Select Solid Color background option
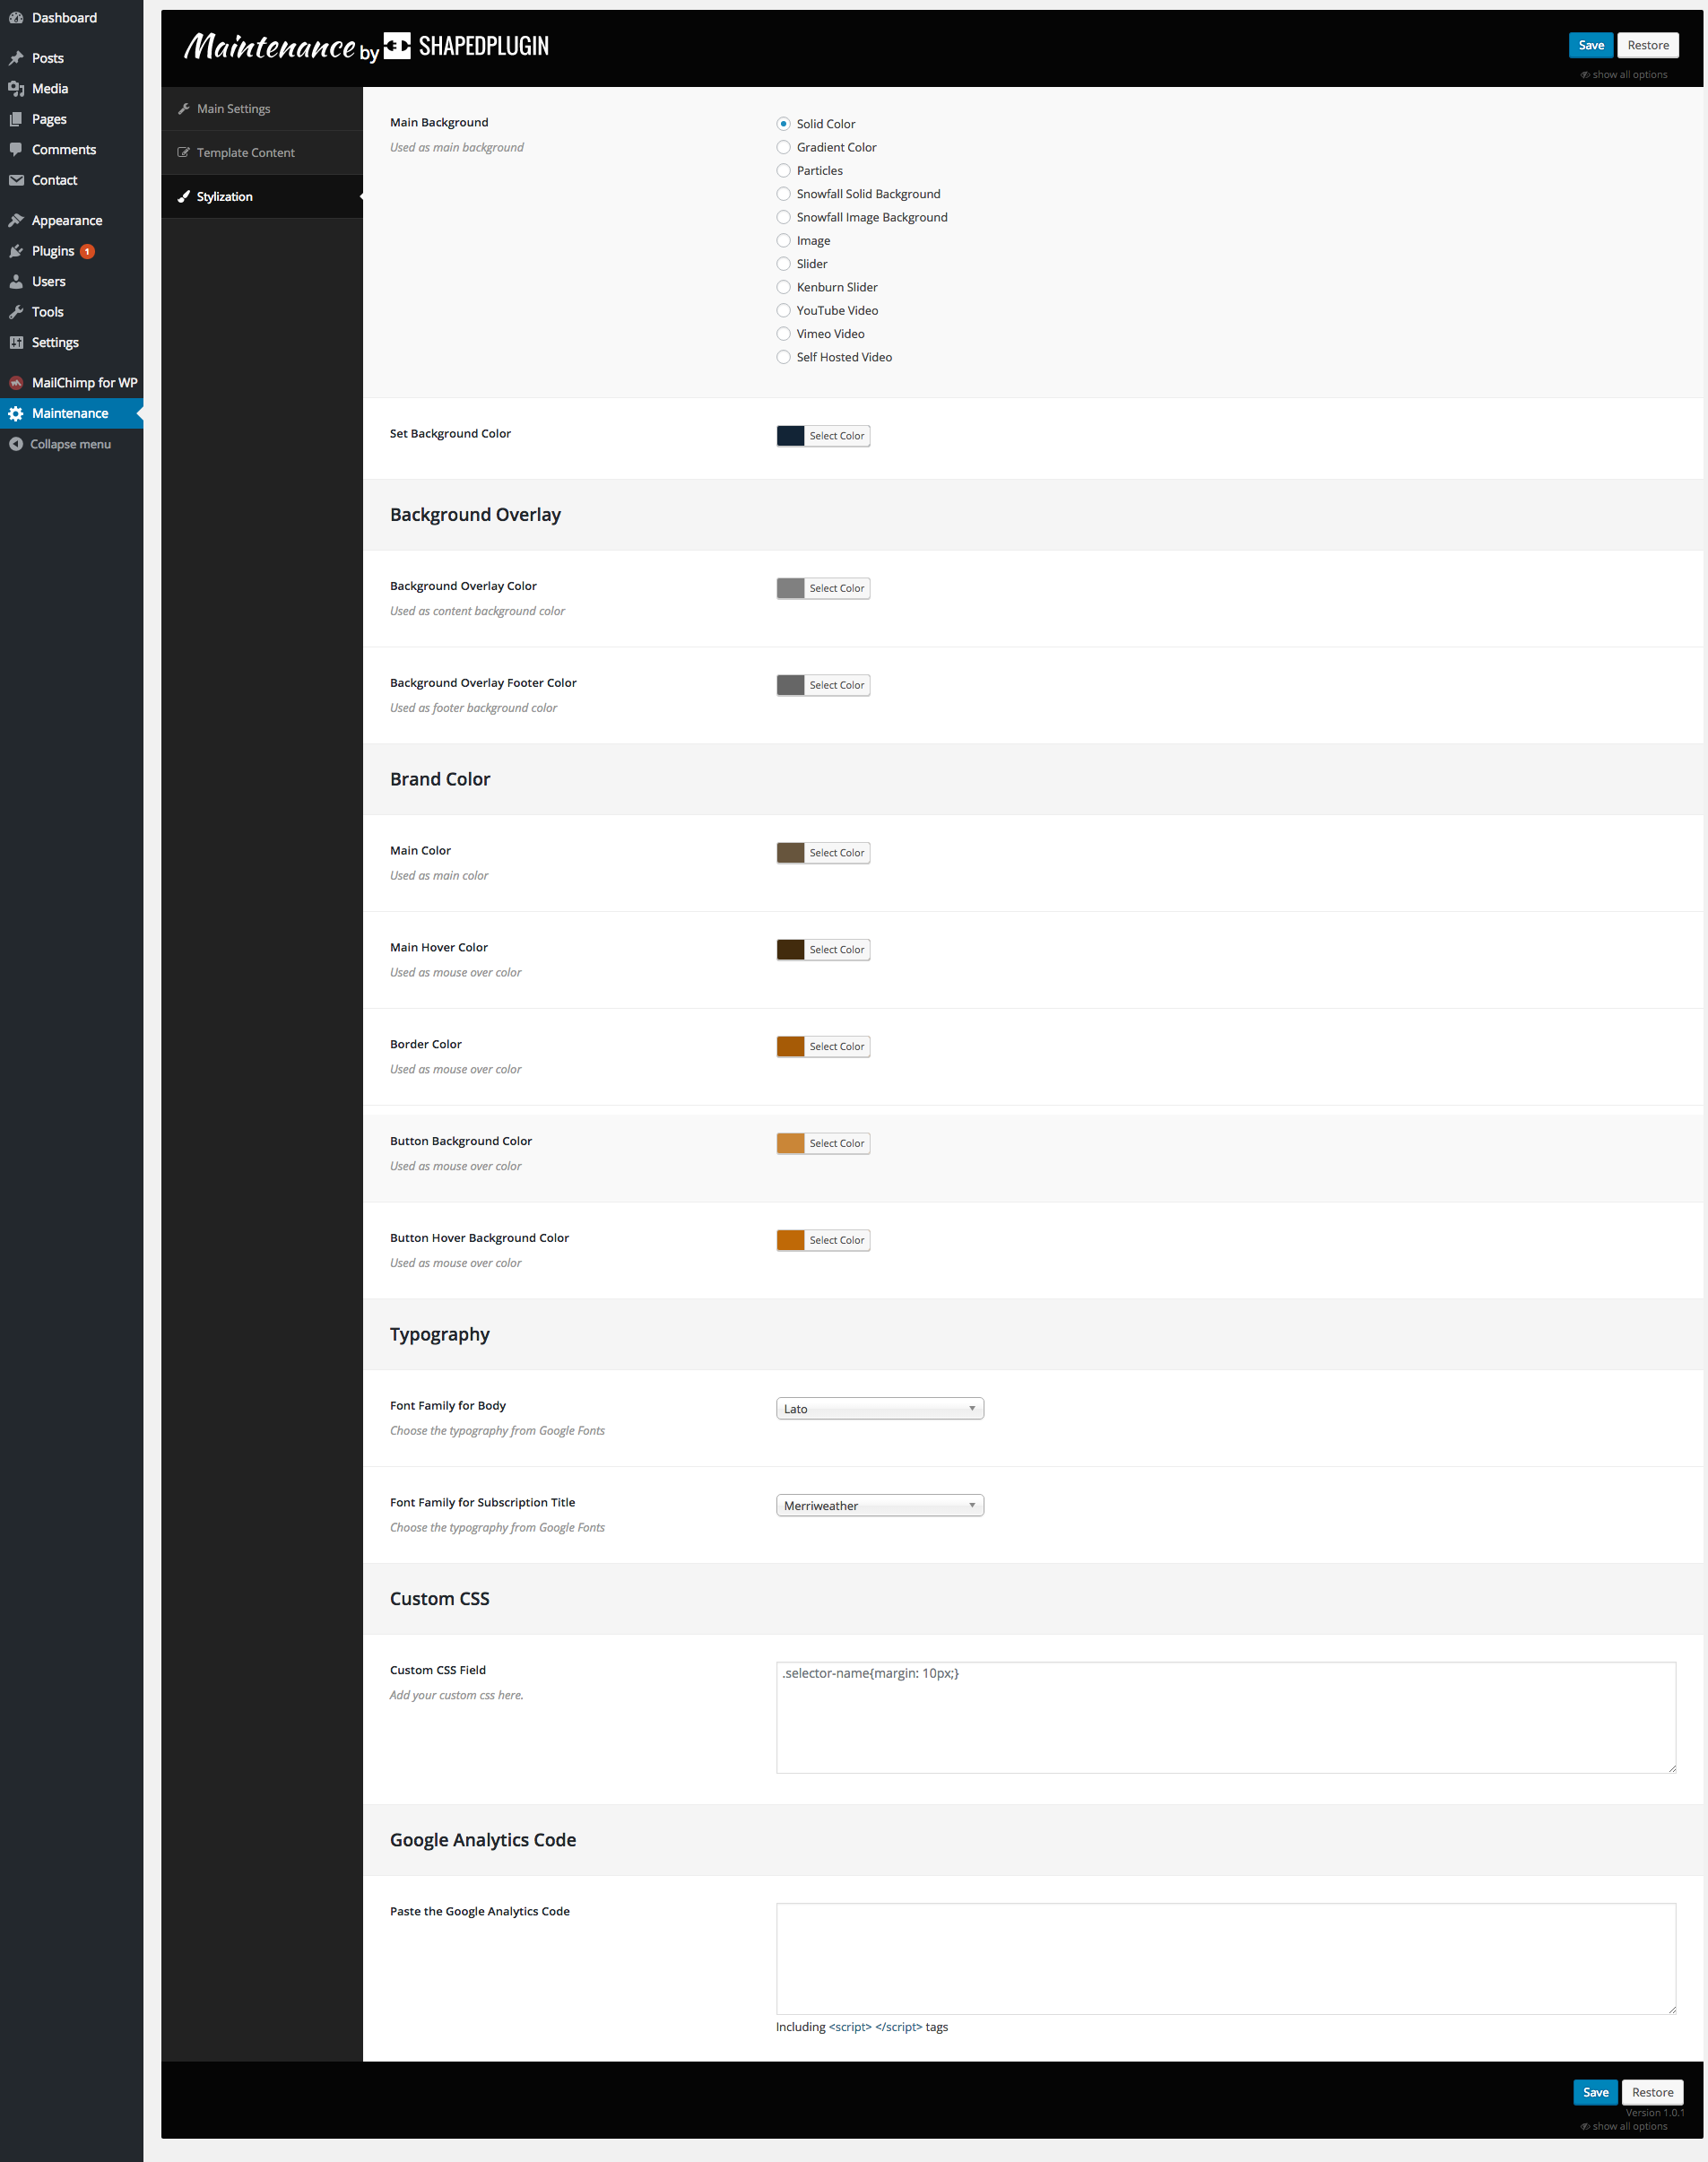The width and height of the screenshot is (1708, 2162). point(784,124)
